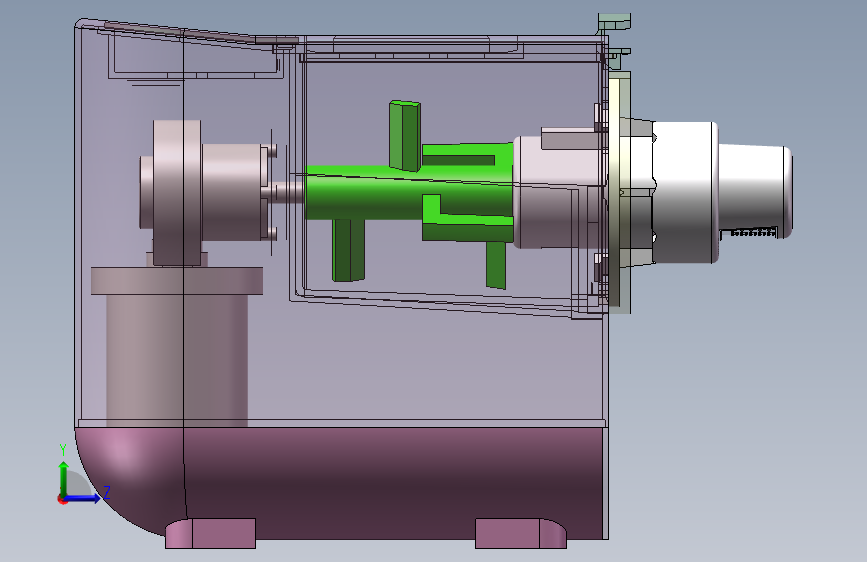Select the upward green paddle blade
This screenshot has width=867, height=562.
[x=405, y=136]
